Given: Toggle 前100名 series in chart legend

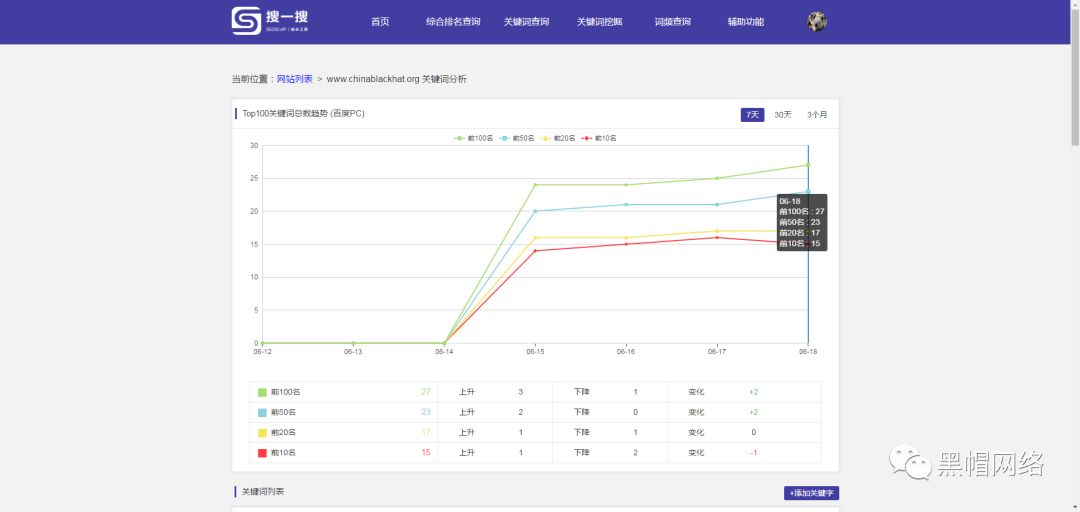Looking at the screenshot, I should (473, 139).
